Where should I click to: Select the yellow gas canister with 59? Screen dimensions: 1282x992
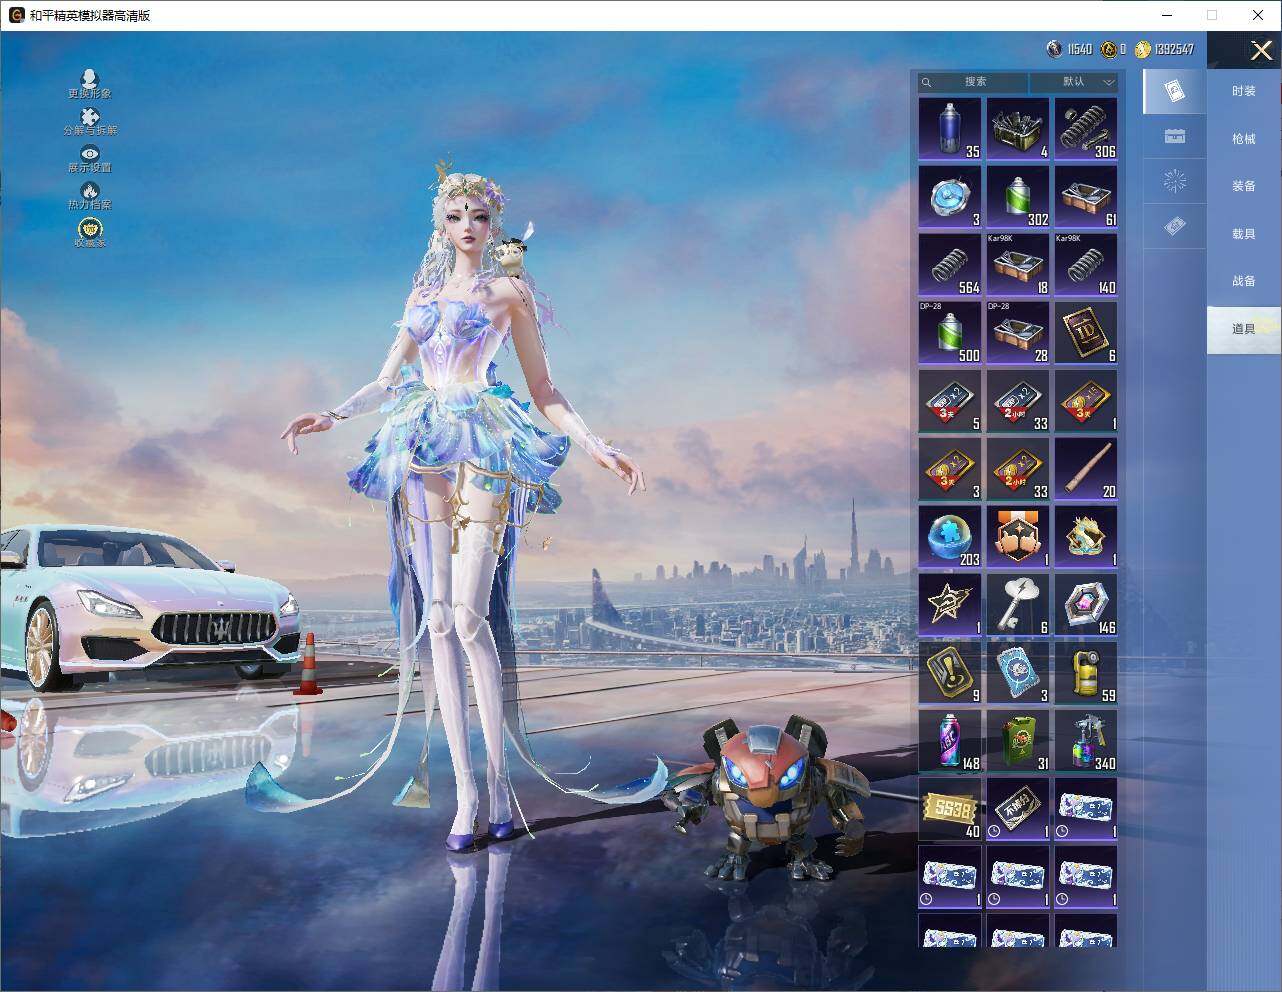pos(1086,673)
